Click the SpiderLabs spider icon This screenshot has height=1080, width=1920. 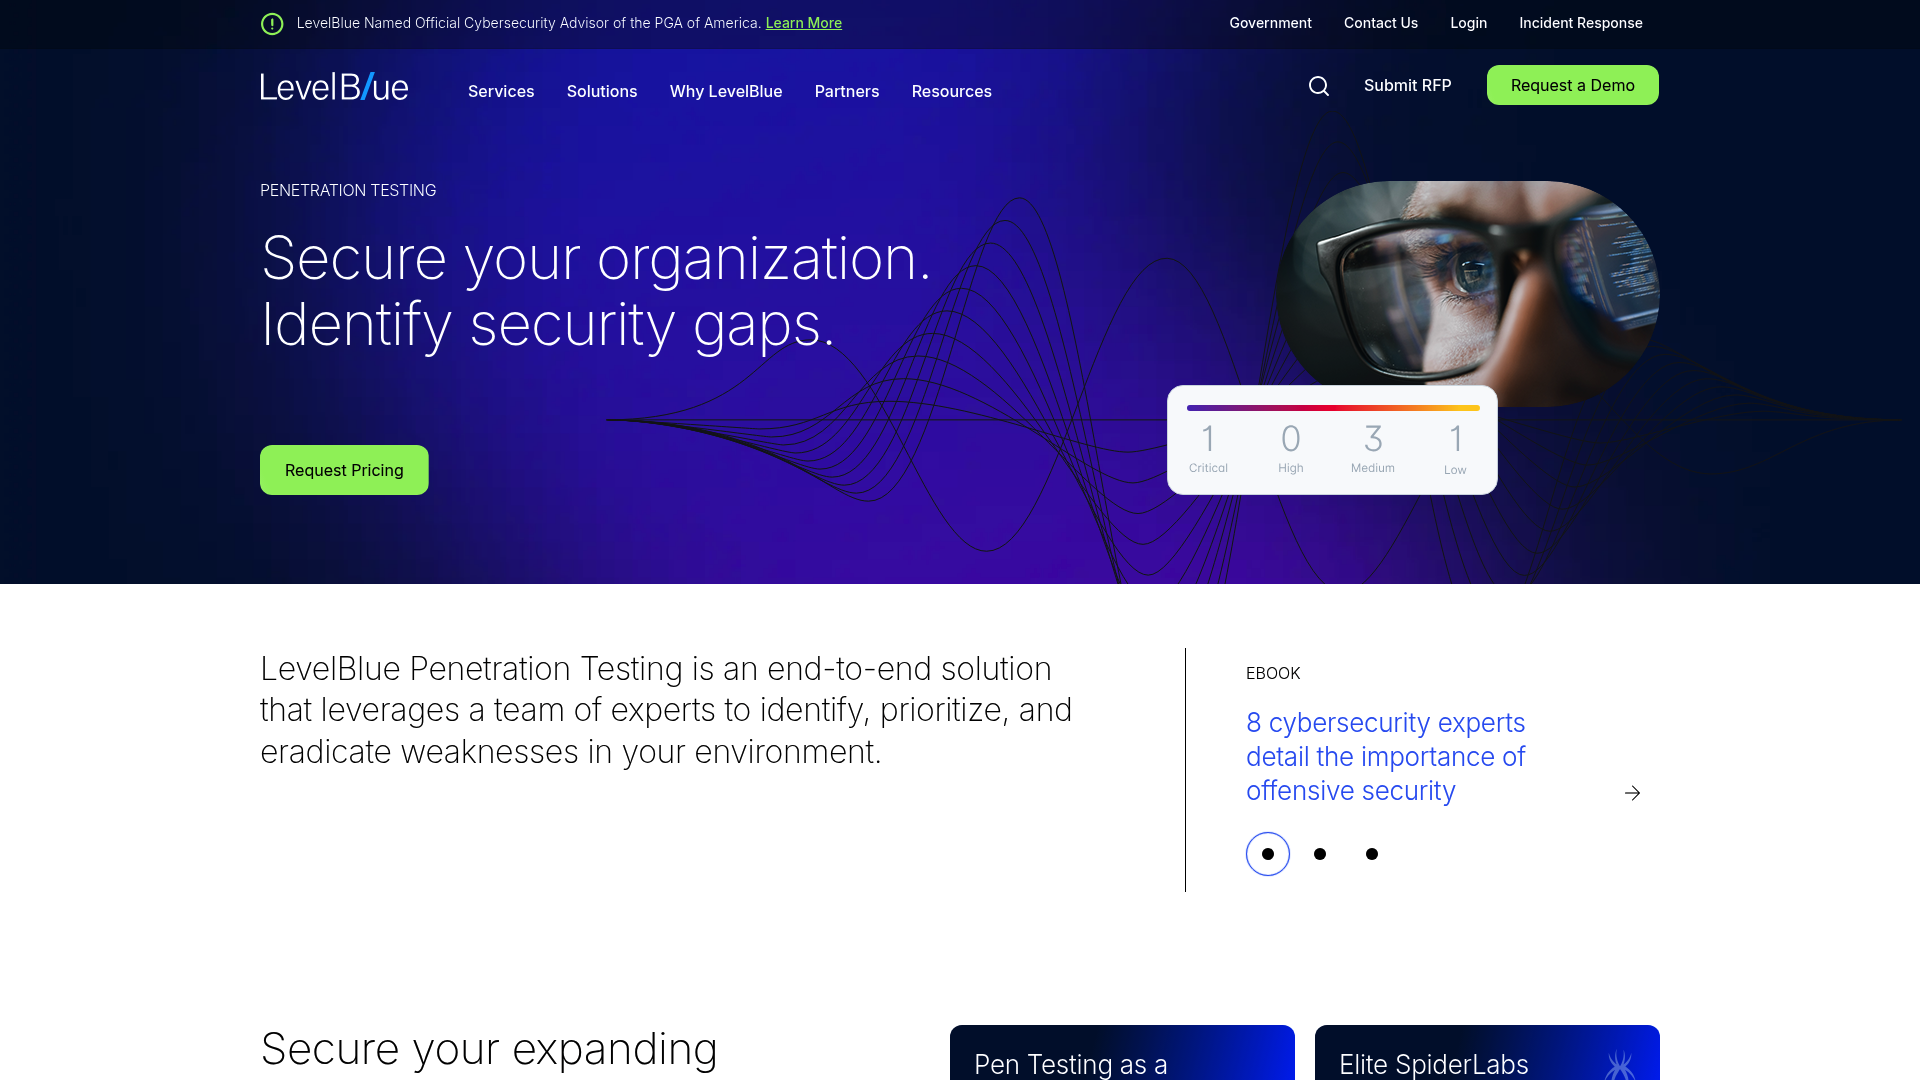point(1619,1064)
